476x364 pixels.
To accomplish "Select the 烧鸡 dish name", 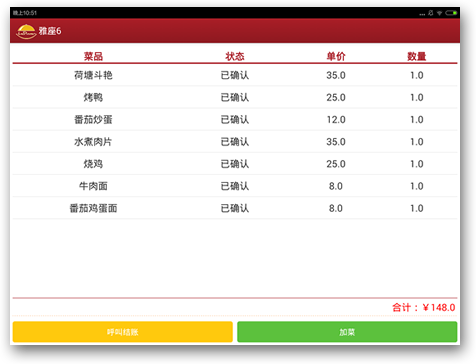I will click(x=93, y=164).
